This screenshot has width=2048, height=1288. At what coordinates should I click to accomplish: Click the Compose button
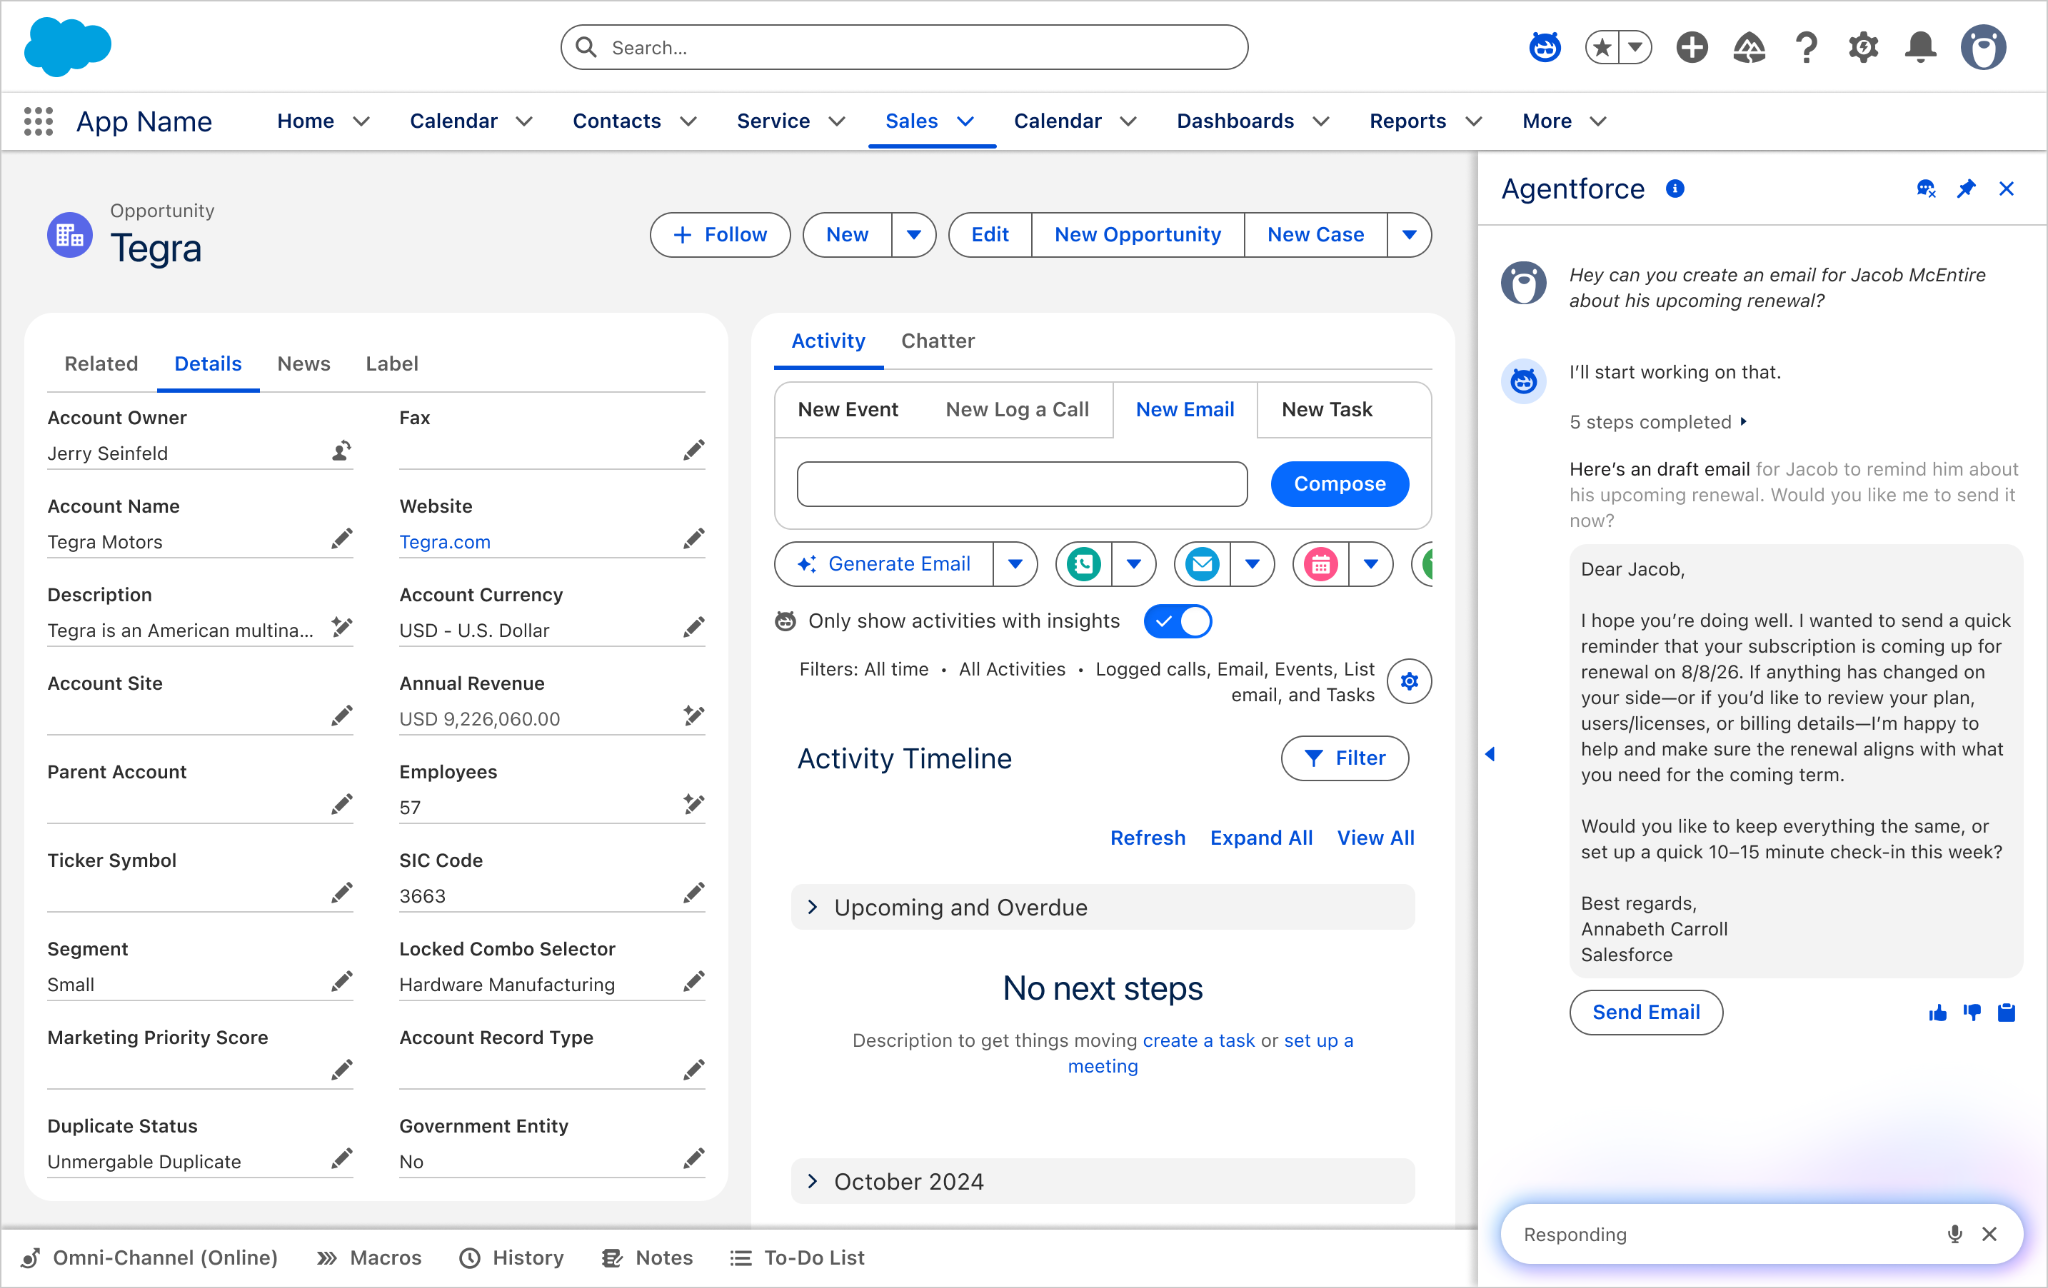coord(1340,484)
